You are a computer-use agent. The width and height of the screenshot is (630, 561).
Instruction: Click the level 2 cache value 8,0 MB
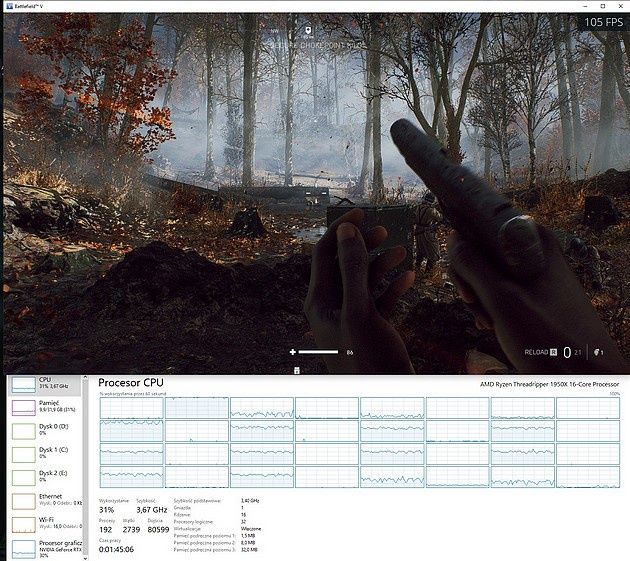point(248,543)
